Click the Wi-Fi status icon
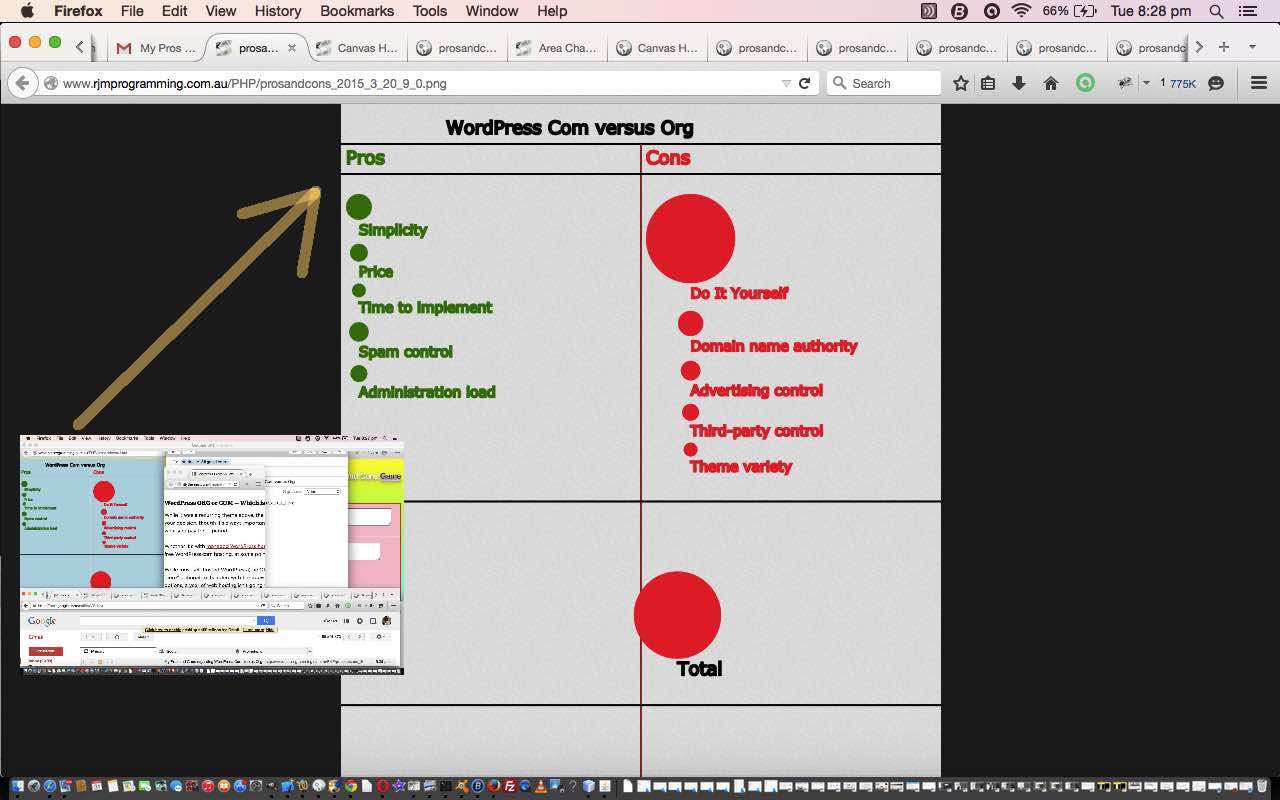This screenshot has width=1280, height=800. coord(1021,11)
